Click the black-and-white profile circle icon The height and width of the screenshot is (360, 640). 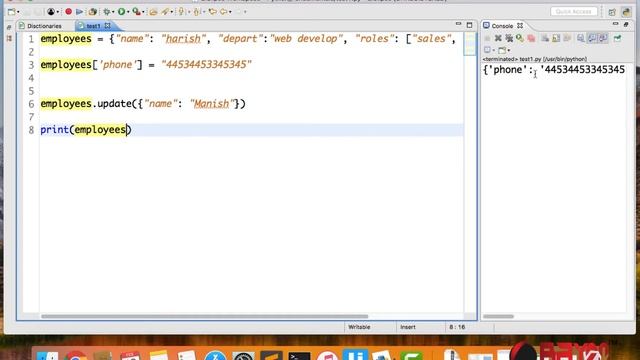(51, 12)
